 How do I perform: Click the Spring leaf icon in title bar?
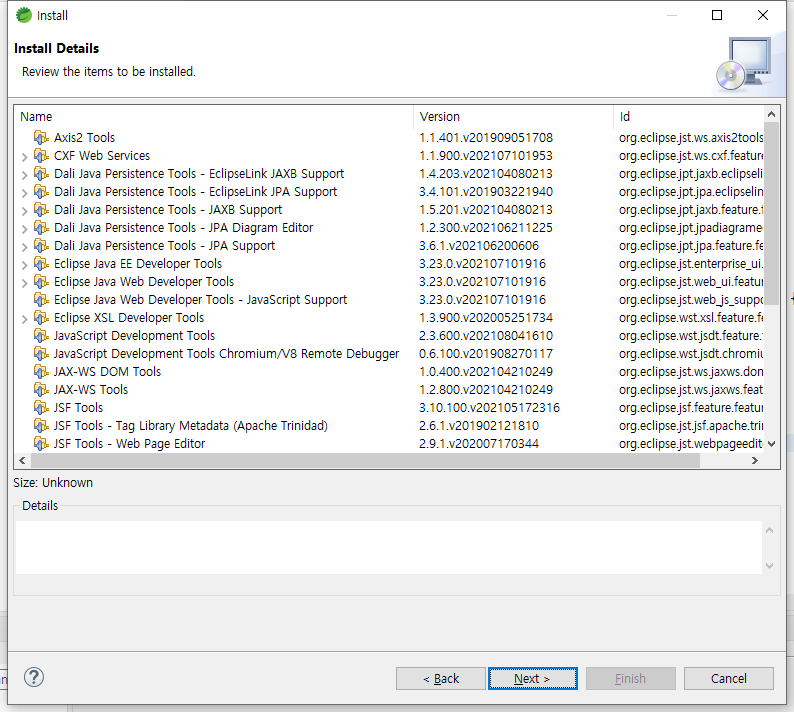pyautogui.click(x=23, y=15)
